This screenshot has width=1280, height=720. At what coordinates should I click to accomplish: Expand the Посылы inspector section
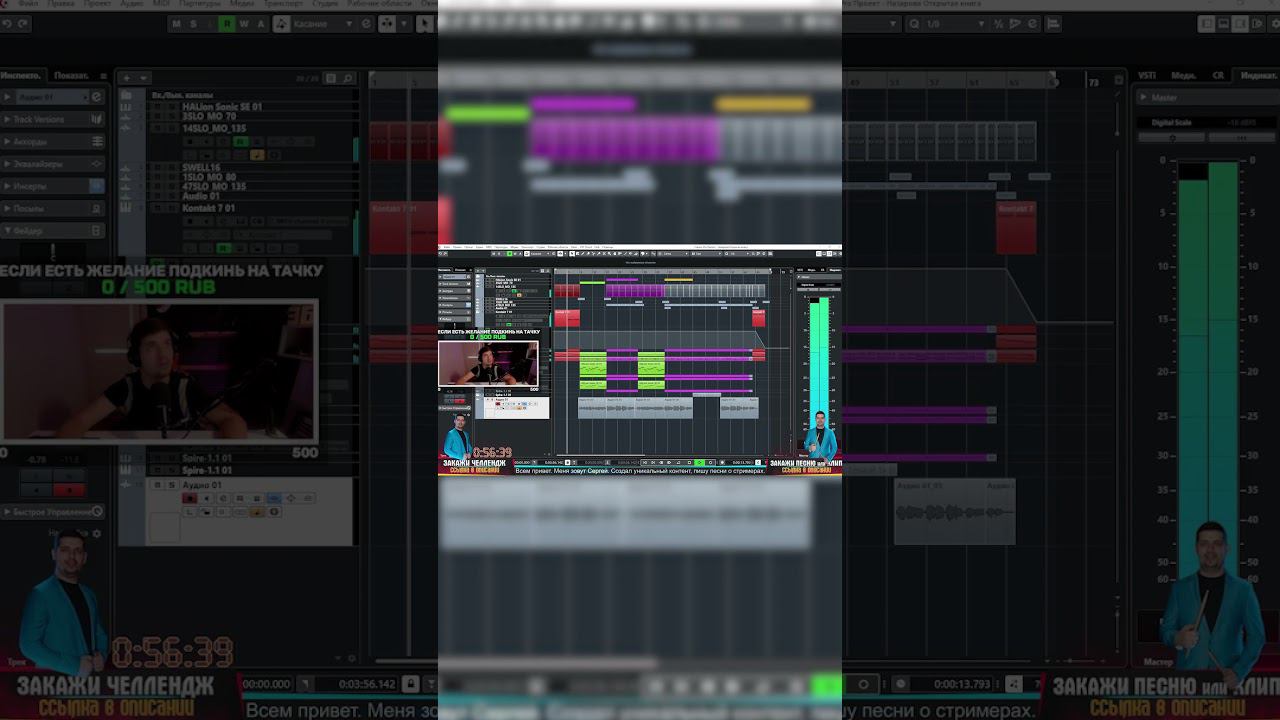(52, 208)
